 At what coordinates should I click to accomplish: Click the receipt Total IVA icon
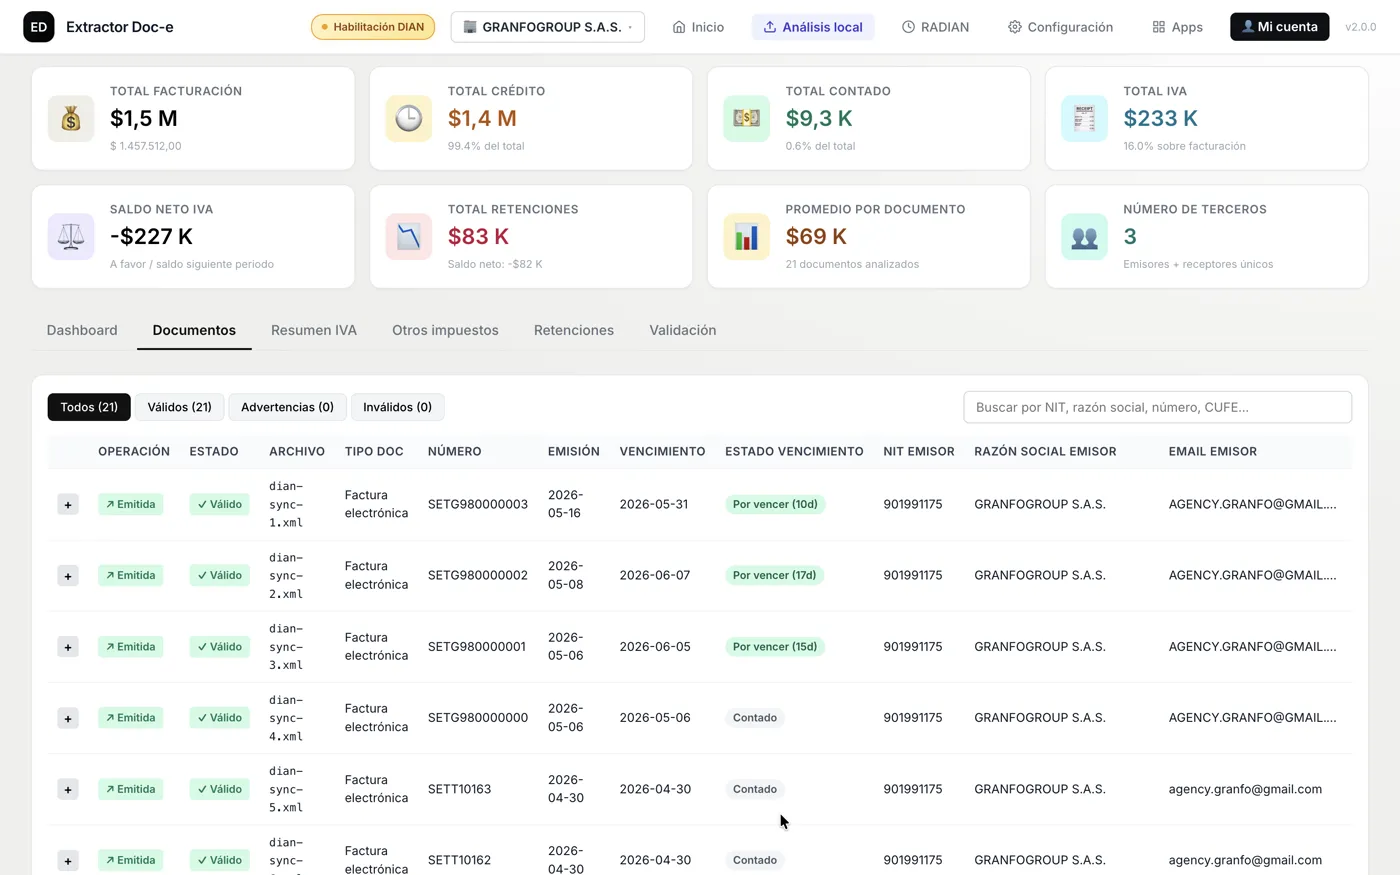click(1084, 119)
